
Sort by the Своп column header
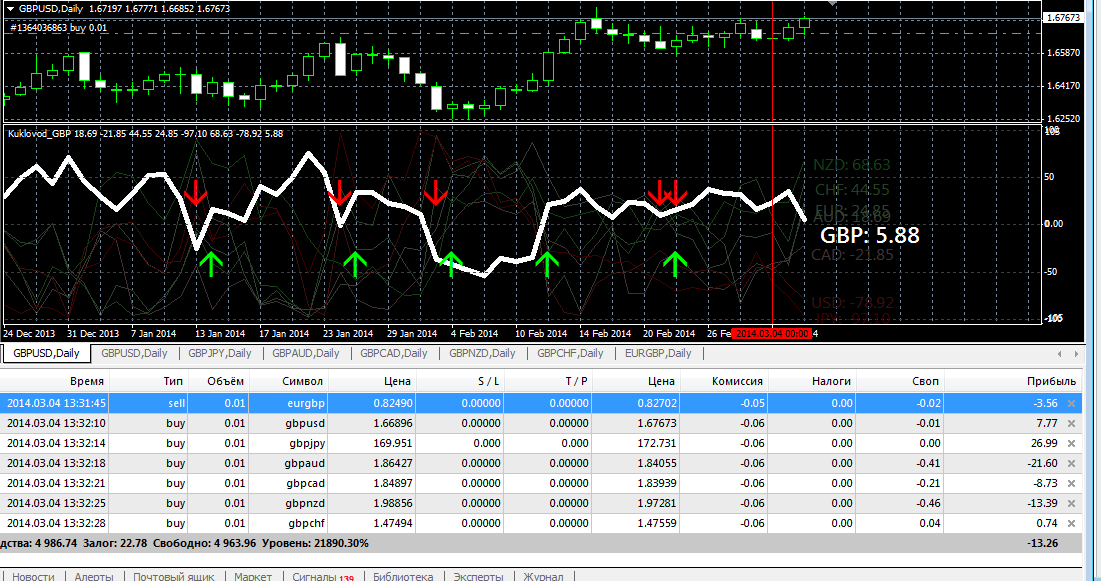[925, 381]
